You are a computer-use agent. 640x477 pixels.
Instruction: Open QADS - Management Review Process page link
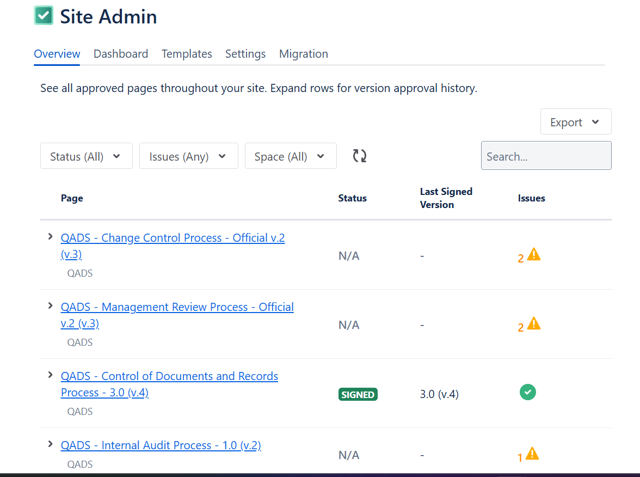177,315
